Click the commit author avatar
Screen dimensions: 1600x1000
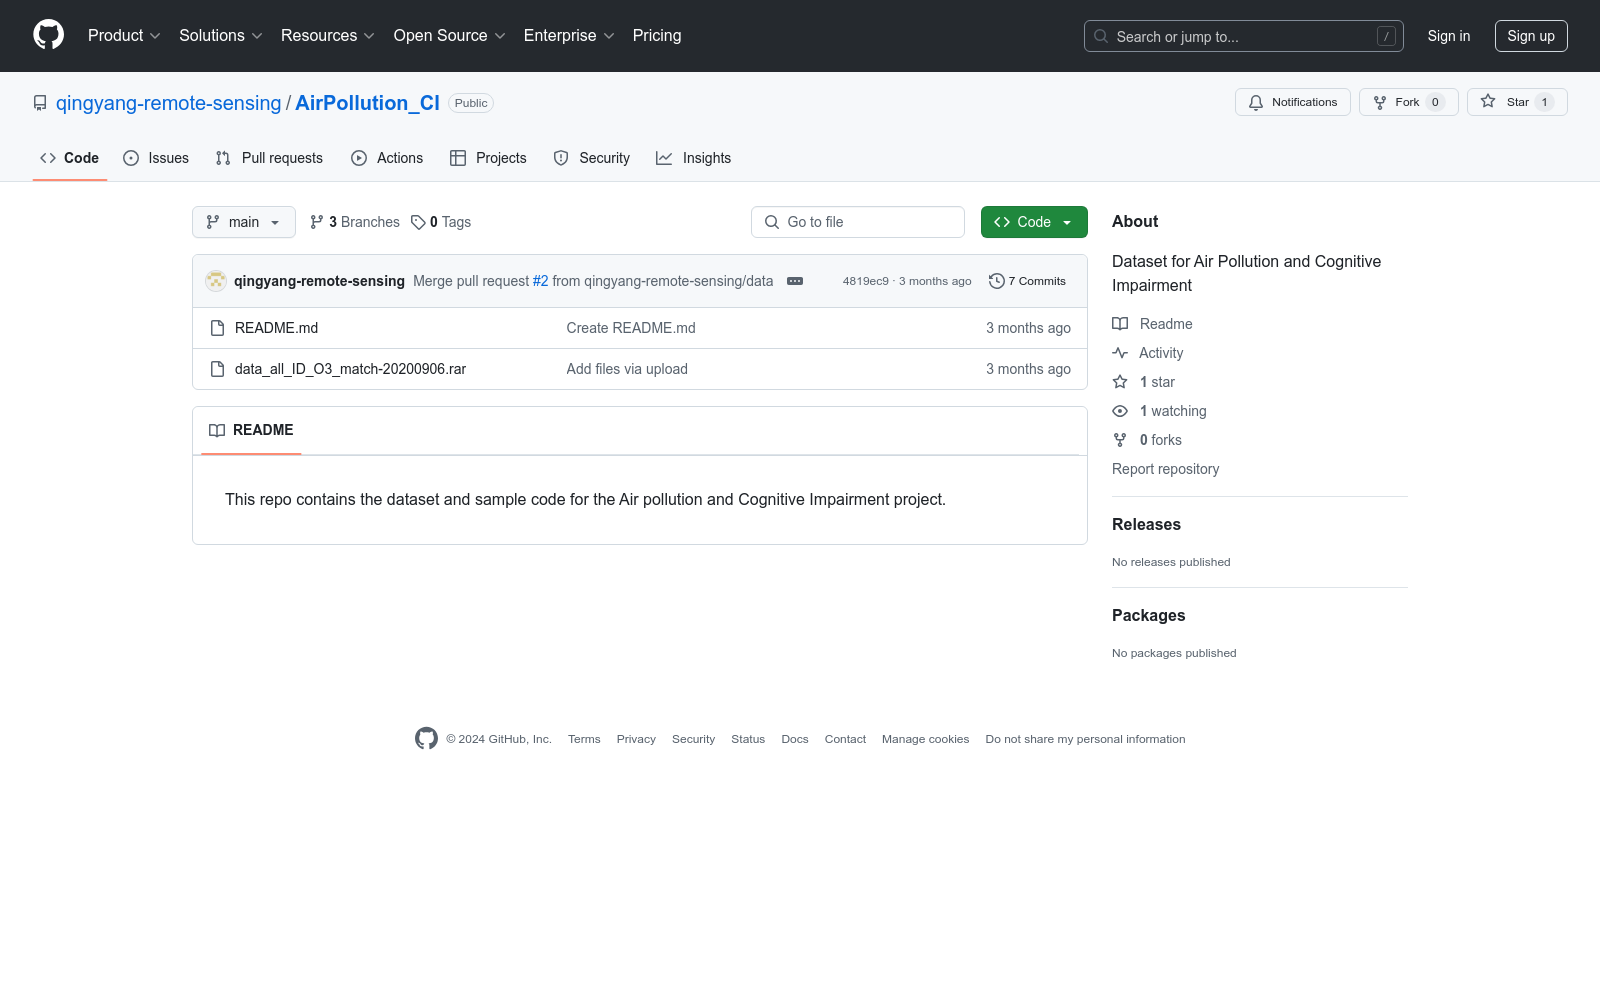[216, 281]
